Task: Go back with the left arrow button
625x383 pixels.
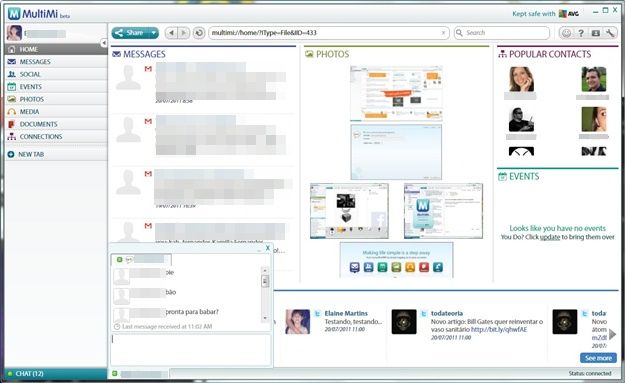Action: [171, 33]
